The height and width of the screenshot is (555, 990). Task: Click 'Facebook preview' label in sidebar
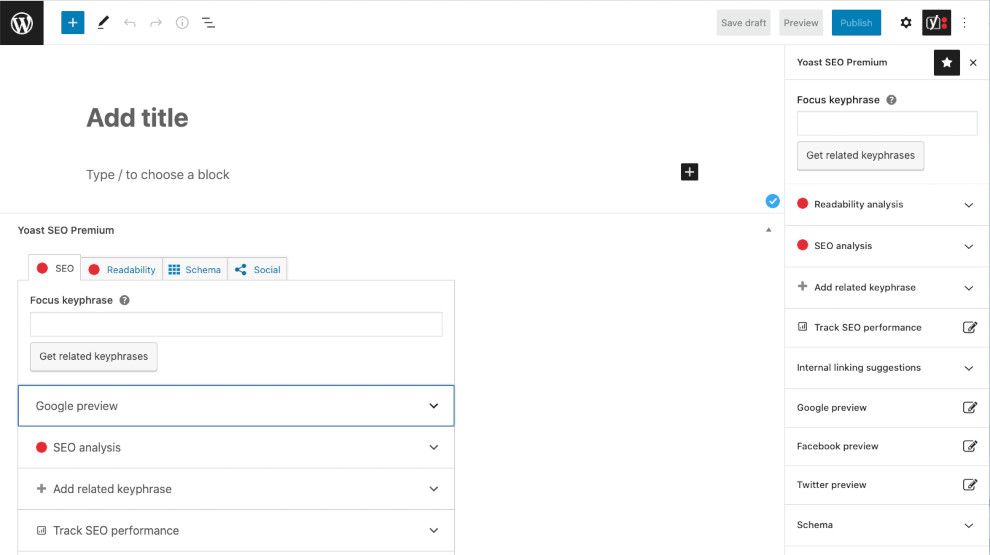837,446
